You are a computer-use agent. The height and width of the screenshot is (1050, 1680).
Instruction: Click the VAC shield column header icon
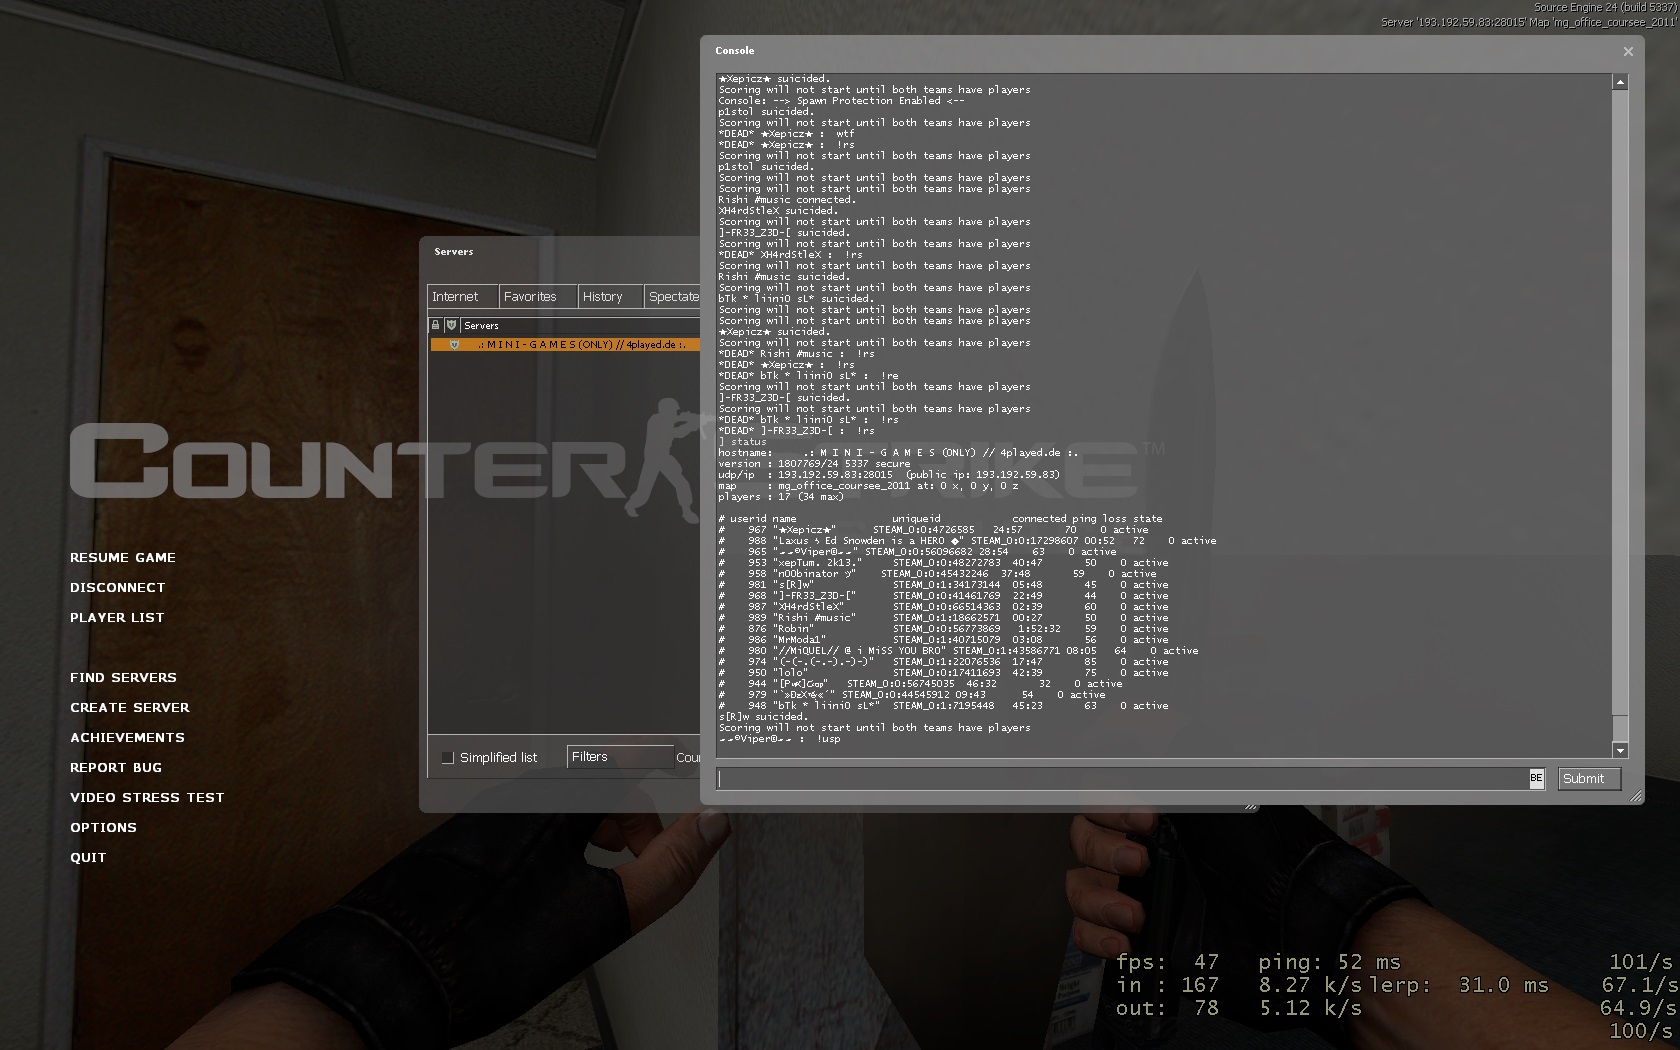click(451, 325)
